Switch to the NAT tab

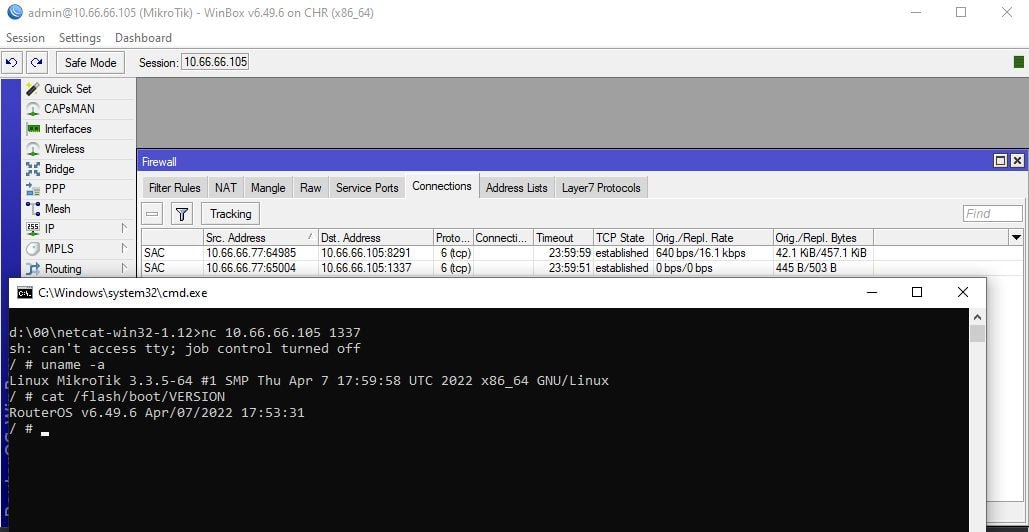(226, 188)
